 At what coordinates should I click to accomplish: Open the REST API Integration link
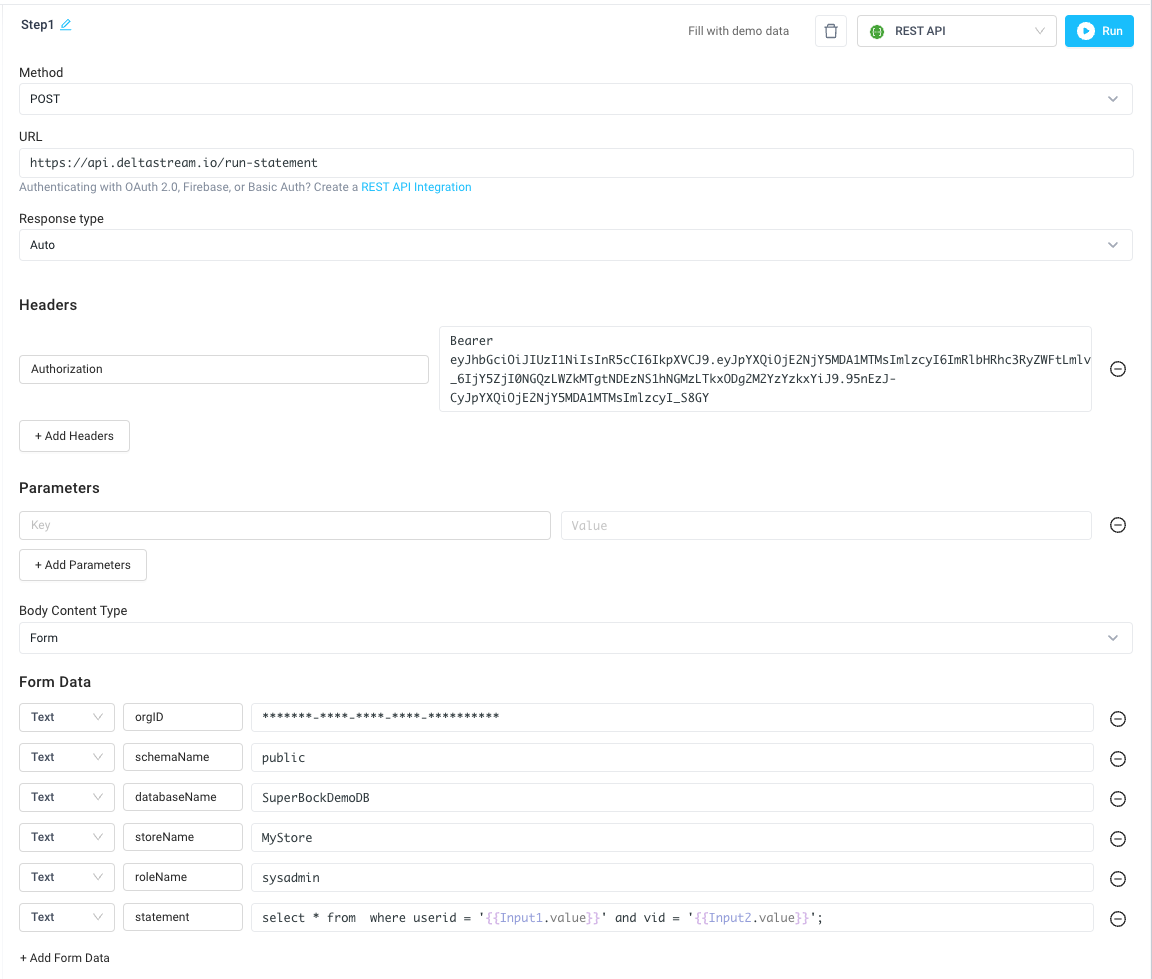[x=416, y=187]
